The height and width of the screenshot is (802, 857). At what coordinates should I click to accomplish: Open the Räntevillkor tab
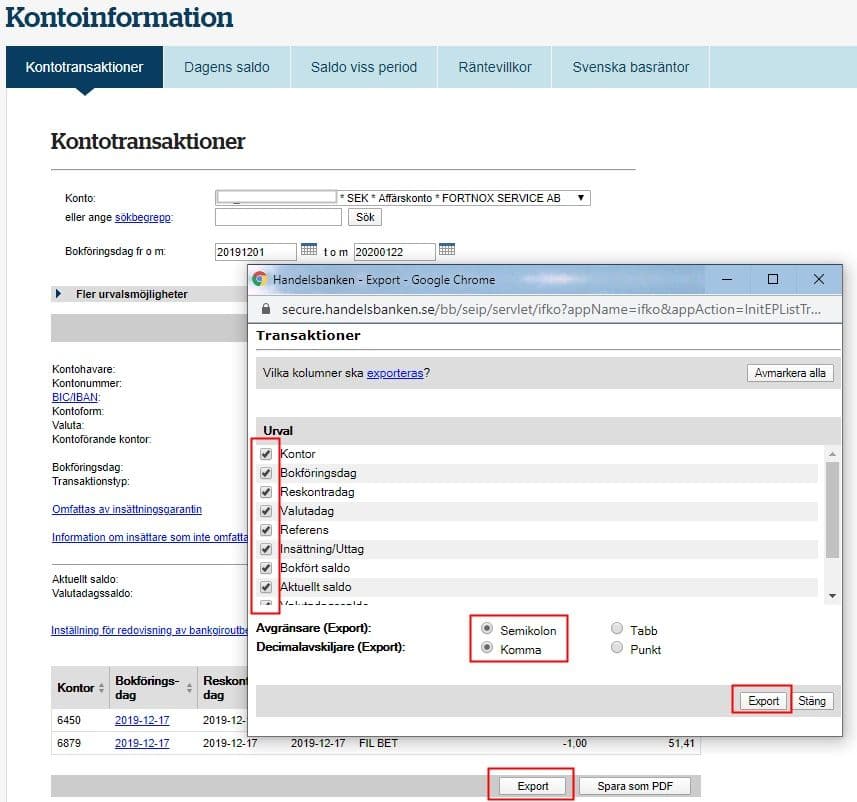point(495,67)
